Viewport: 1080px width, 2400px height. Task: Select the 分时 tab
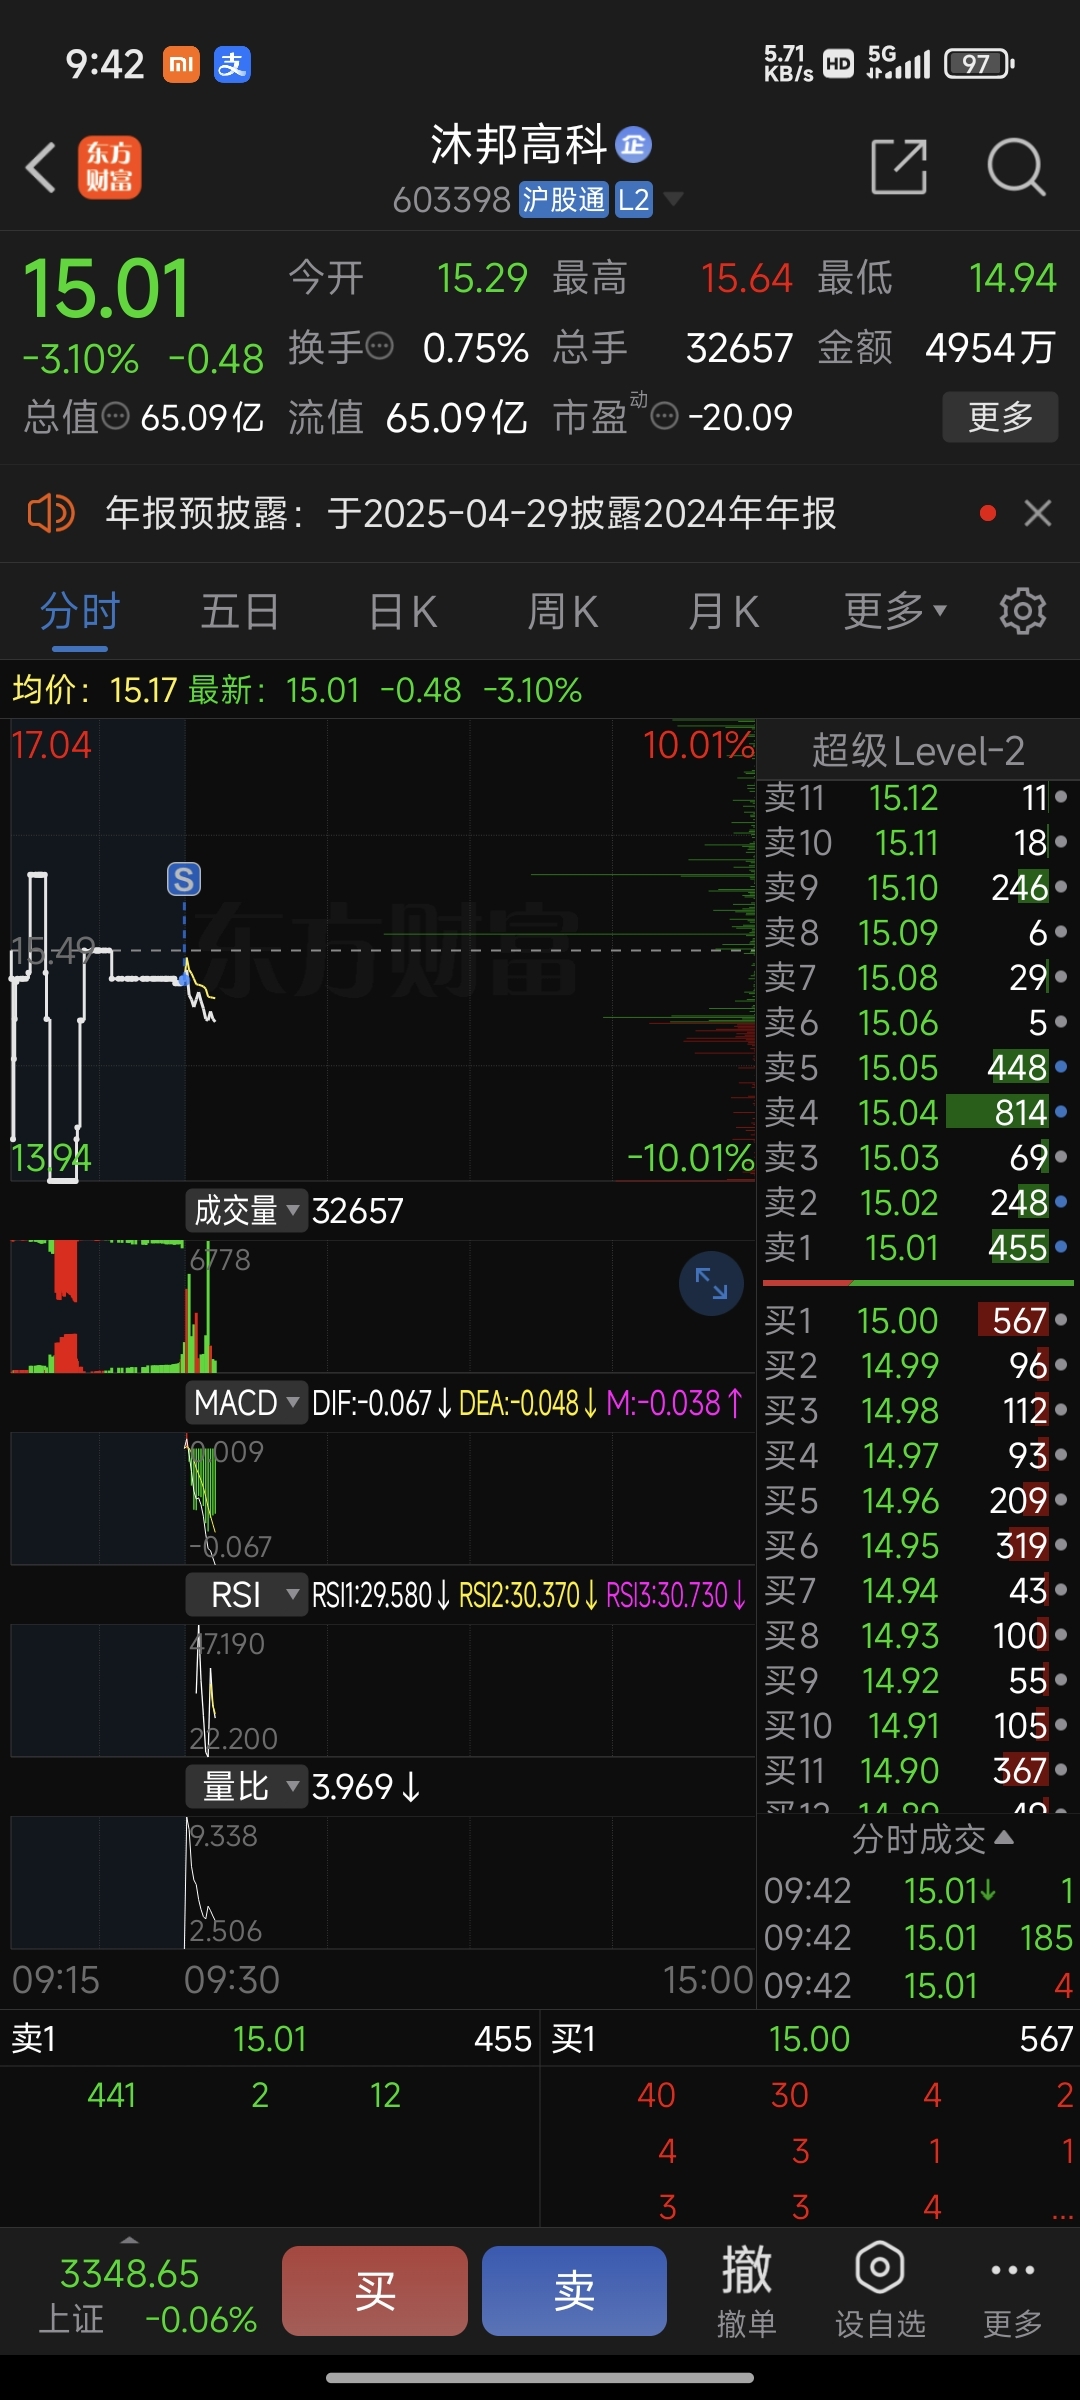tap(80, 611)
